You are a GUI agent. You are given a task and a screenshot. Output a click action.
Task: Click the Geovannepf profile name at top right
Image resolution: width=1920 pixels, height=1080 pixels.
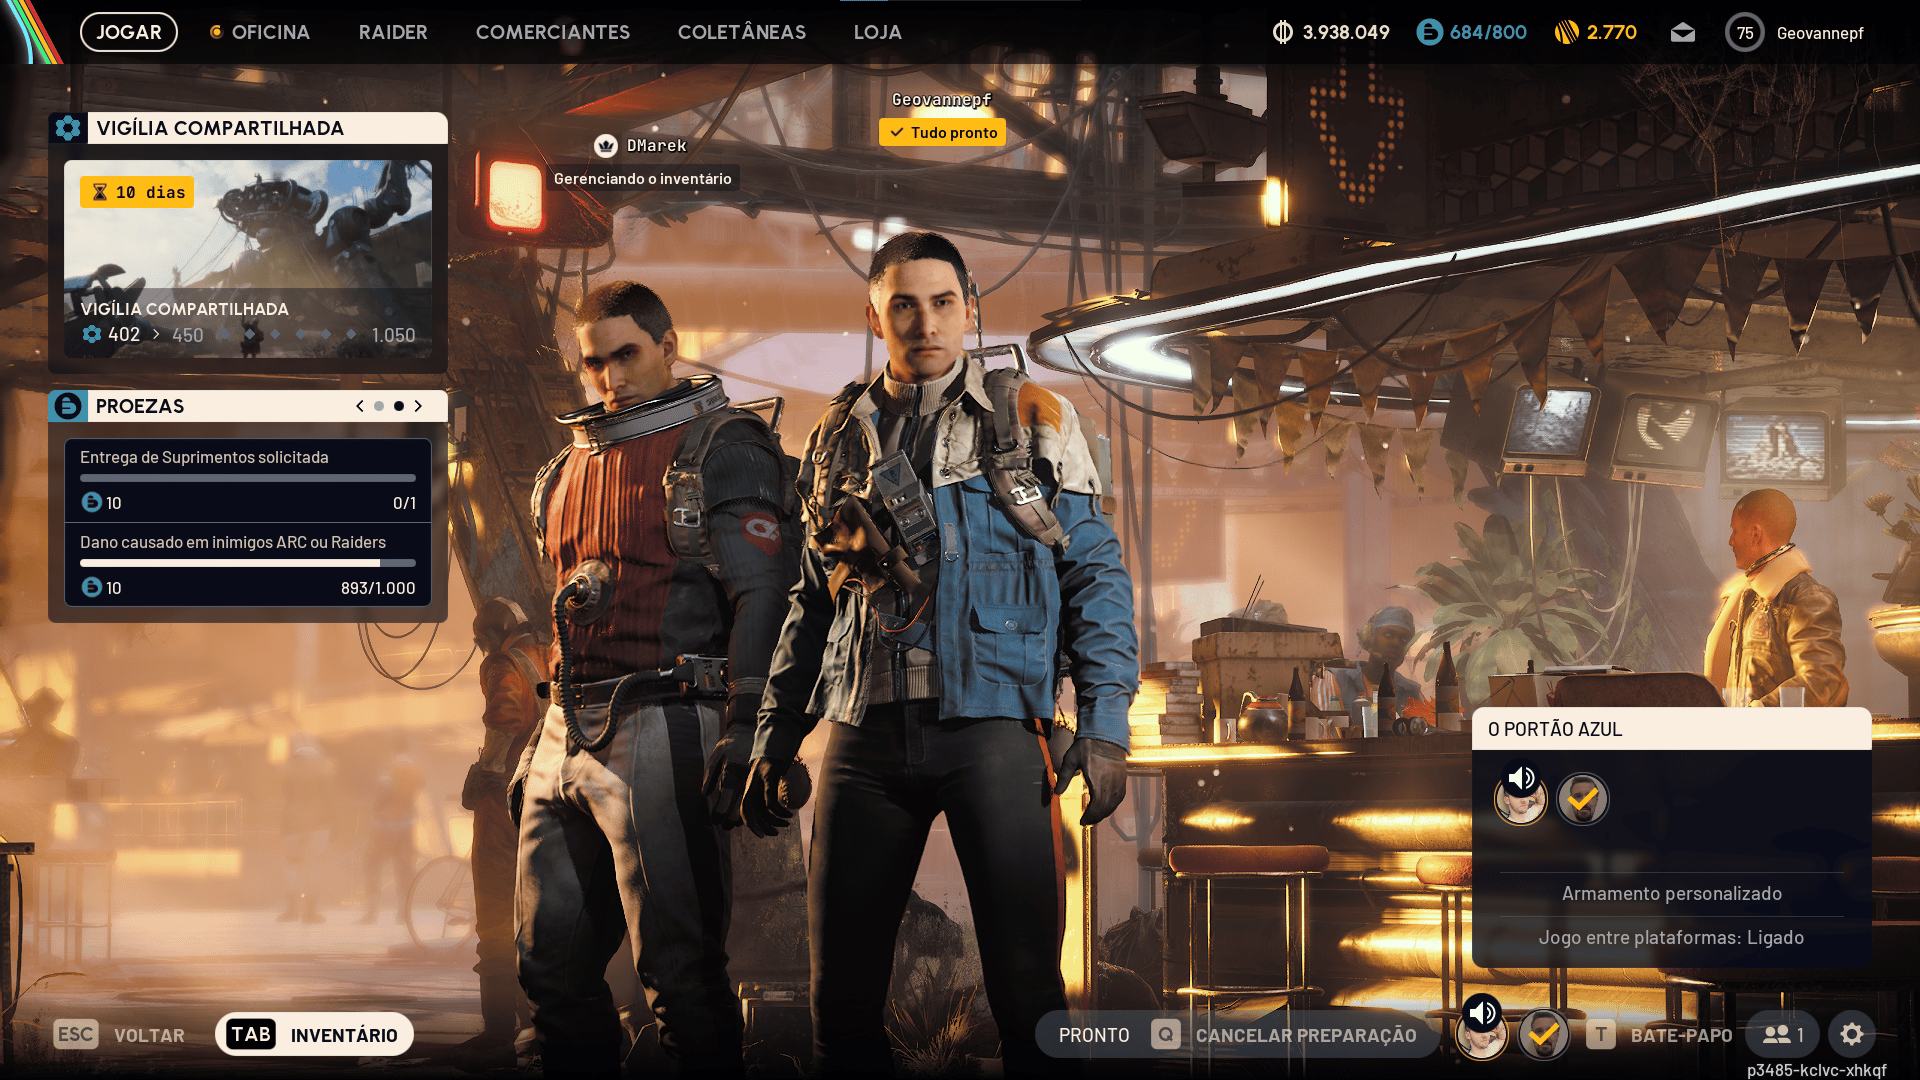pyautogui.click(x=1820, y=33)
